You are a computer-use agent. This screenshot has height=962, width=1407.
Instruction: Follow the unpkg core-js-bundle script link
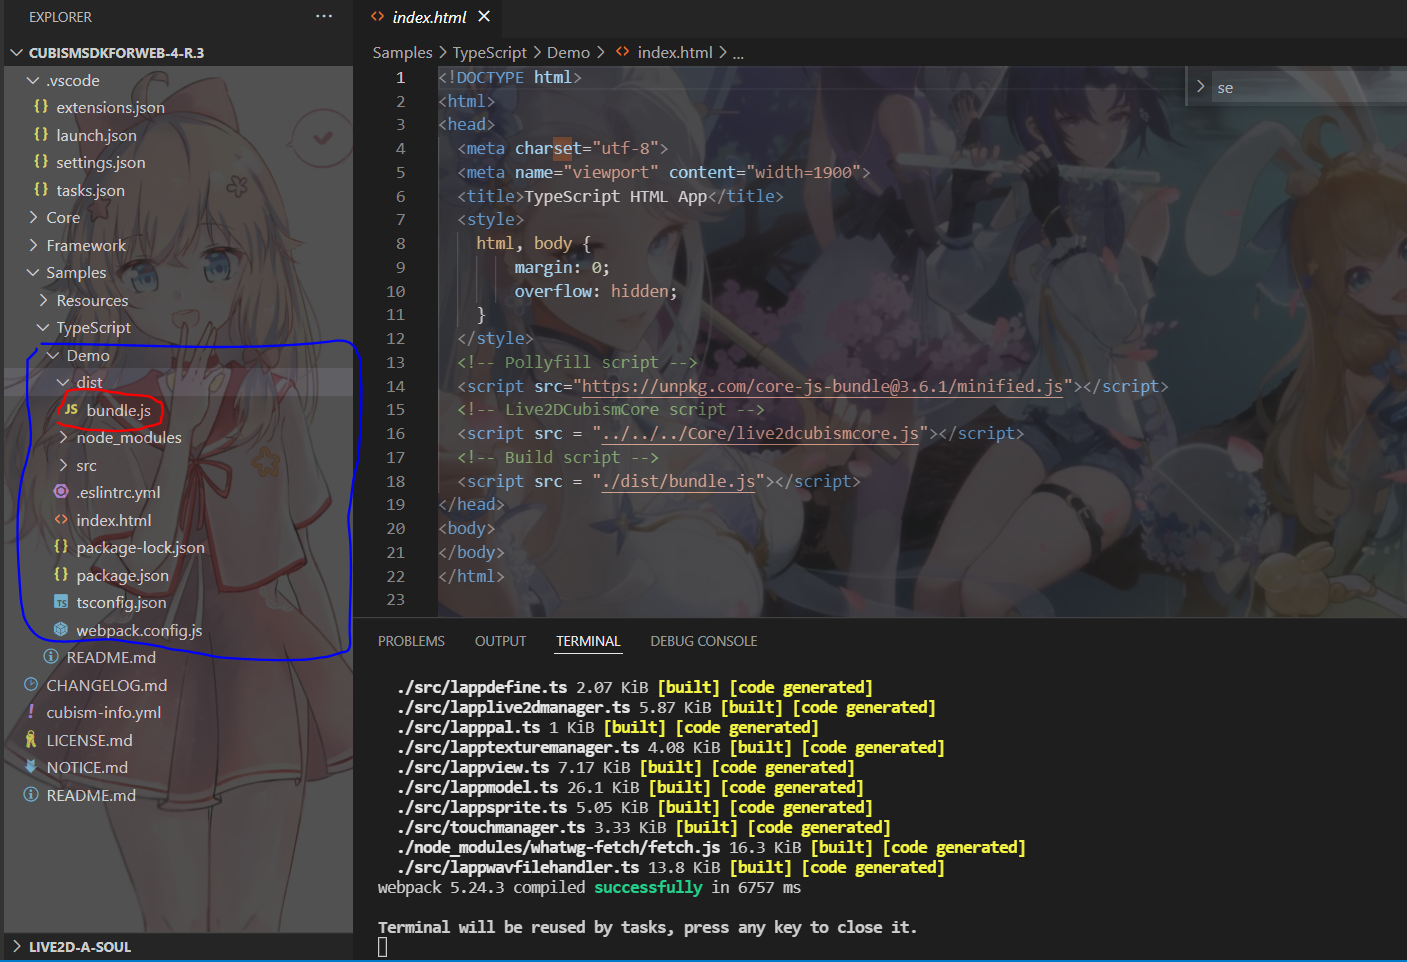coord(821,386)
